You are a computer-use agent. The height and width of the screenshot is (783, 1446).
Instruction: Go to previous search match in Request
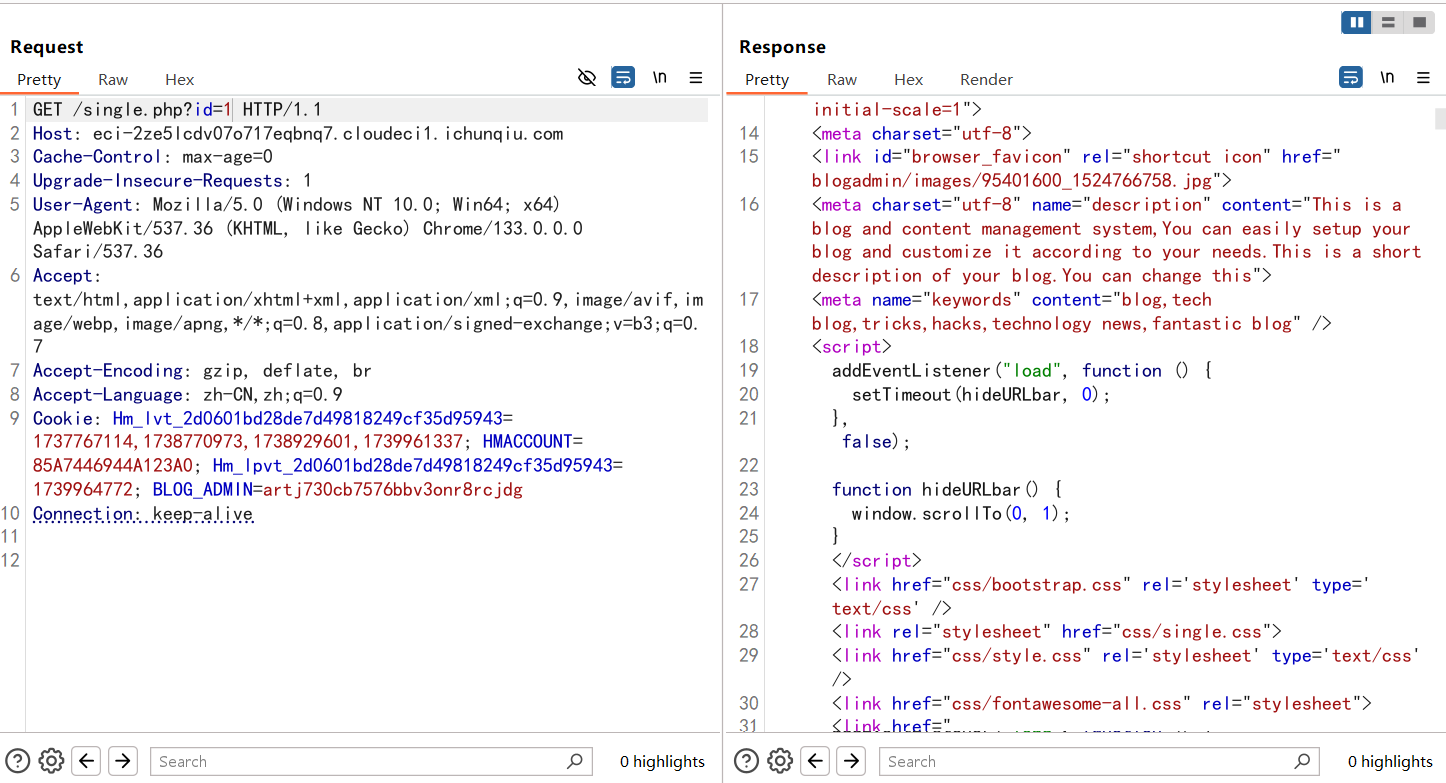point(87,761)
